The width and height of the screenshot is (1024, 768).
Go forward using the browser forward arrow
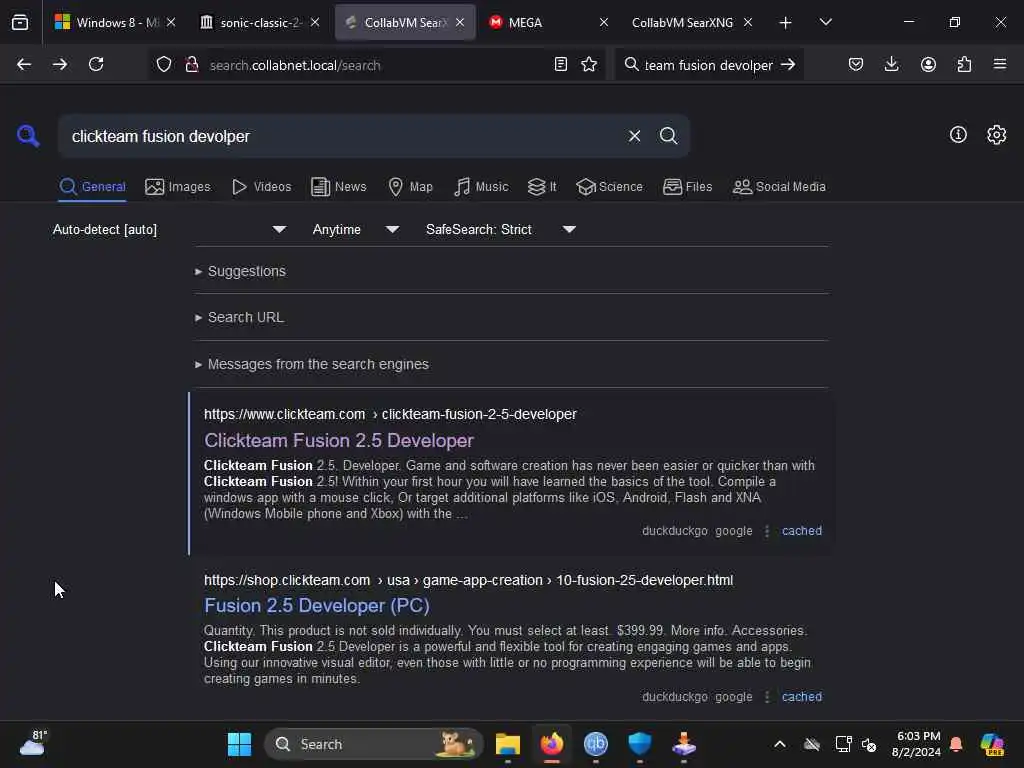pos(60,64)
